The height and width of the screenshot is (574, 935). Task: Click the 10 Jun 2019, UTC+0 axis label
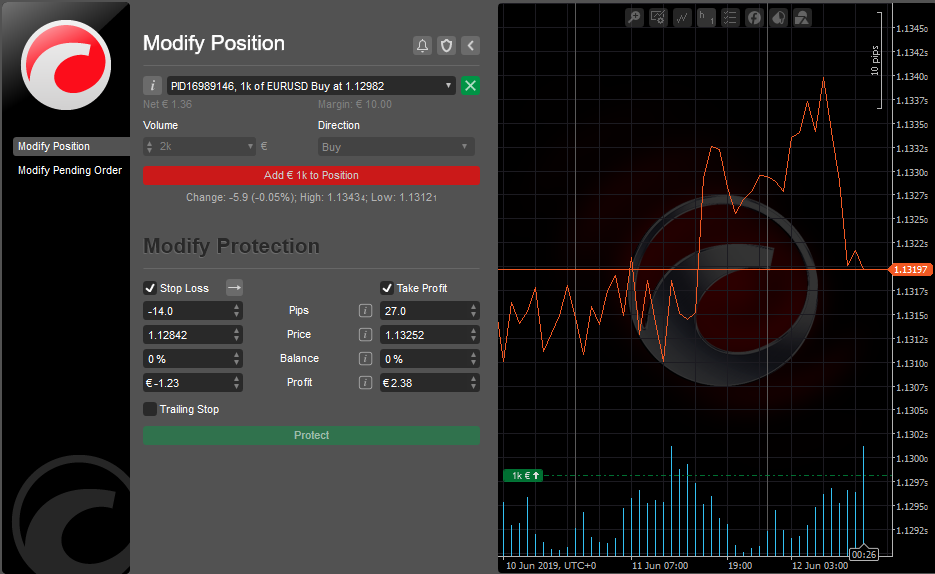coord(551,566)
